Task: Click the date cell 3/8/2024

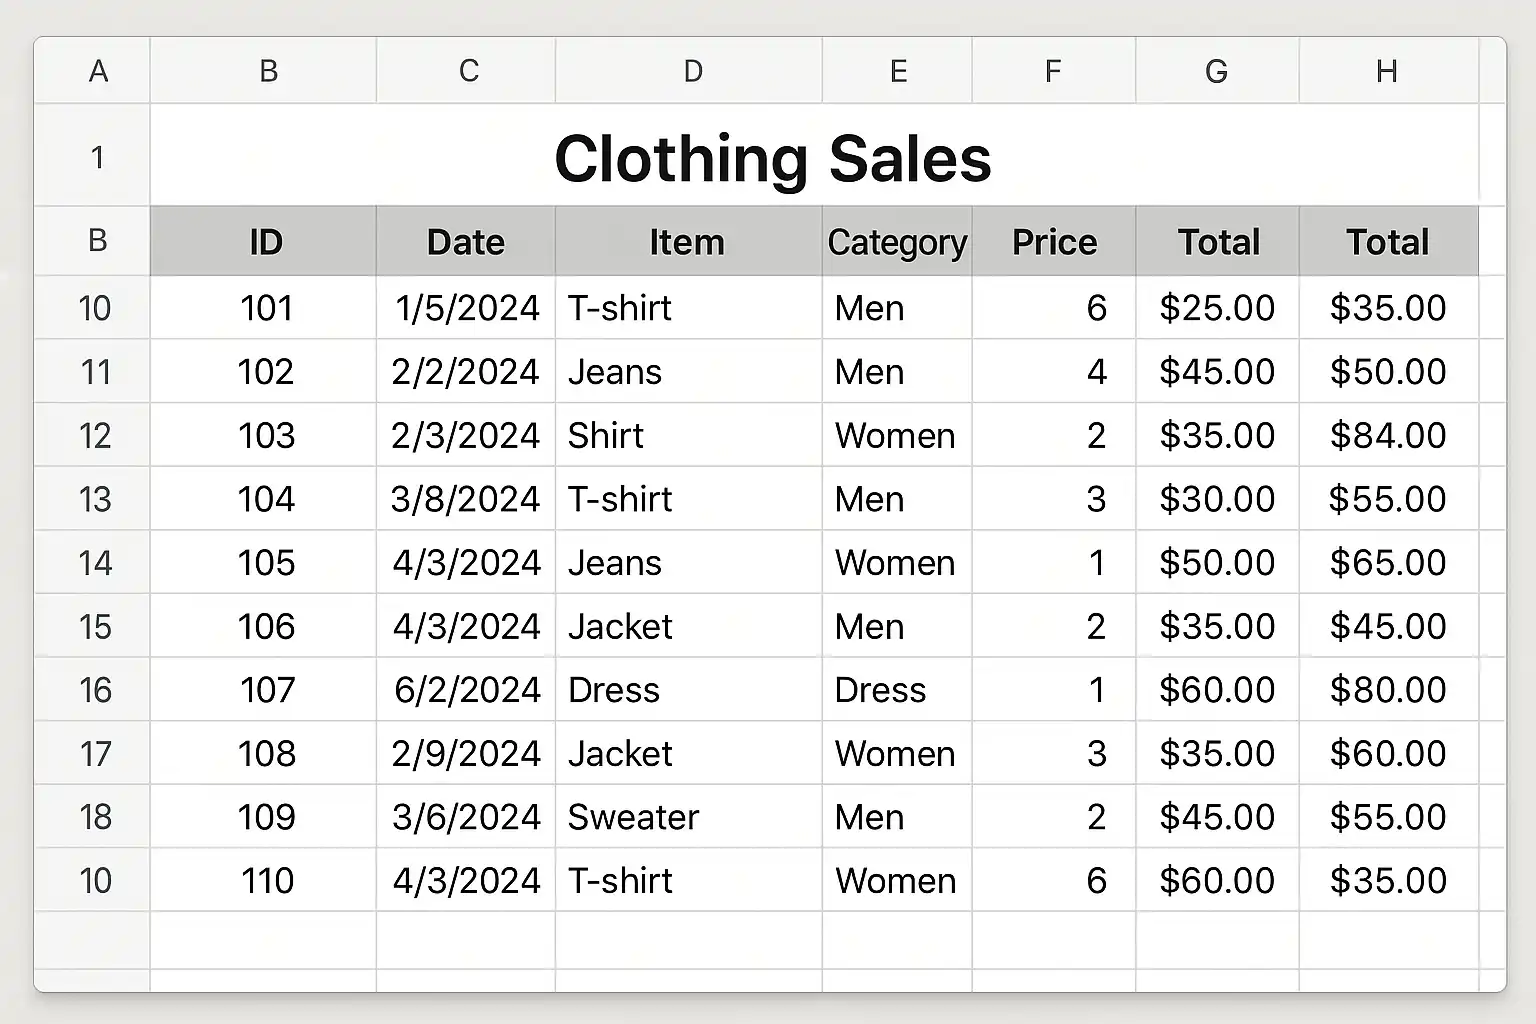Action: coord(465,499)
